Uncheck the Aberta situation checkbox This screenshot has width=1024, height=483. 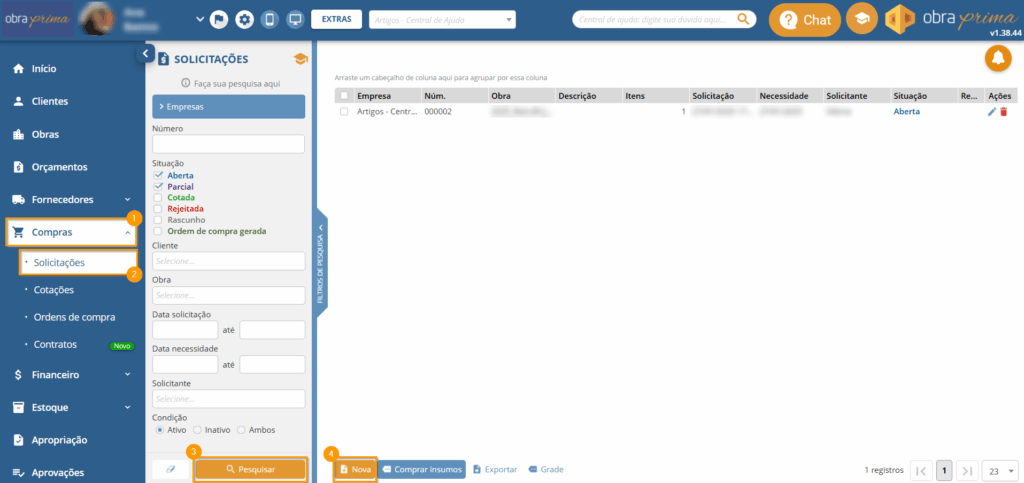158,175
